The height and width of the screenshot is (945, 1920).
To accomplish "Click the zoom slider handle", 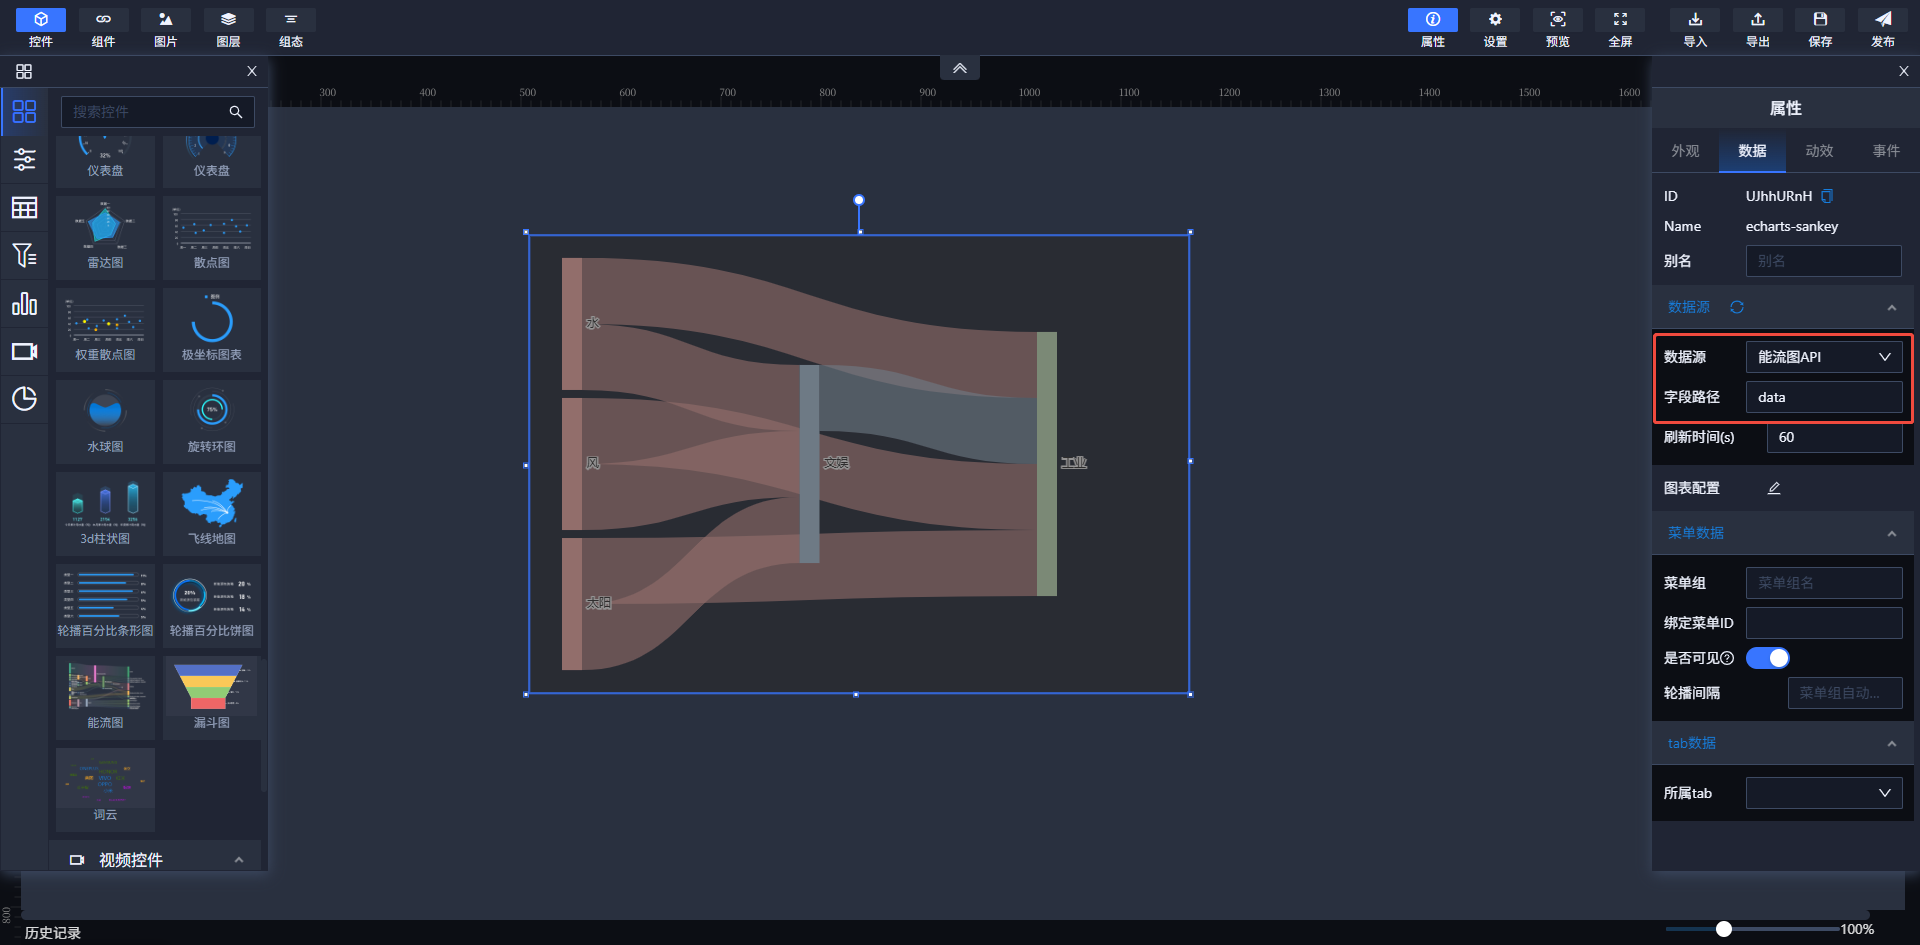I will (1723, 929).
